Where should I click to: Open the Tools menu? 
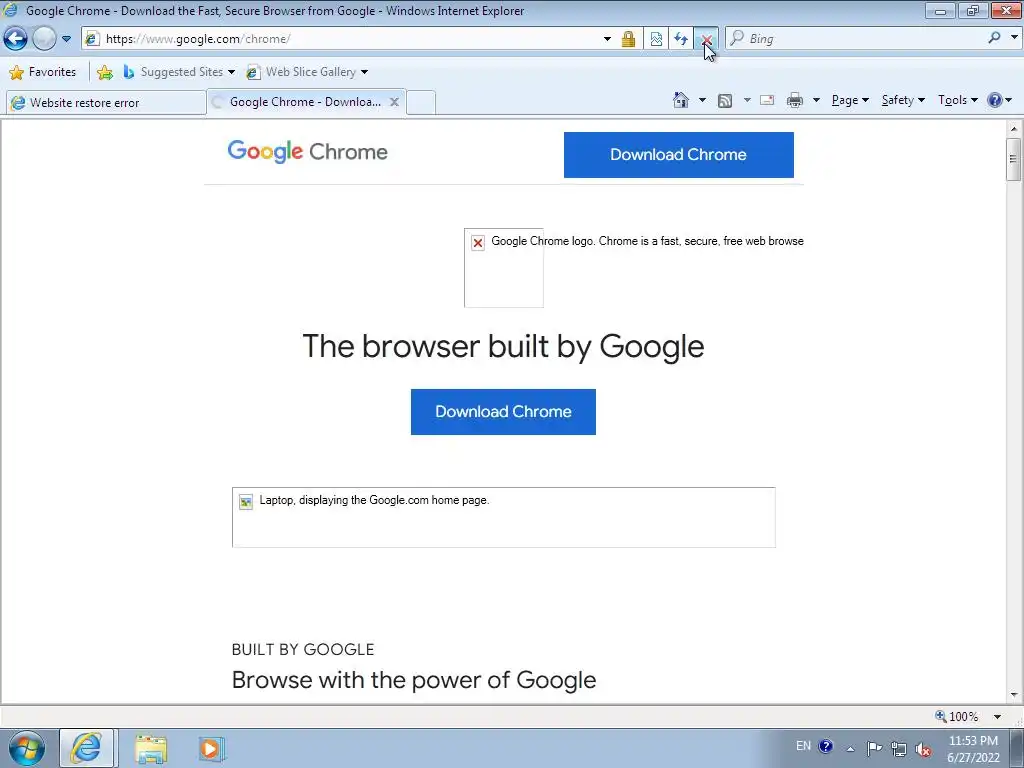coord(958,100)
